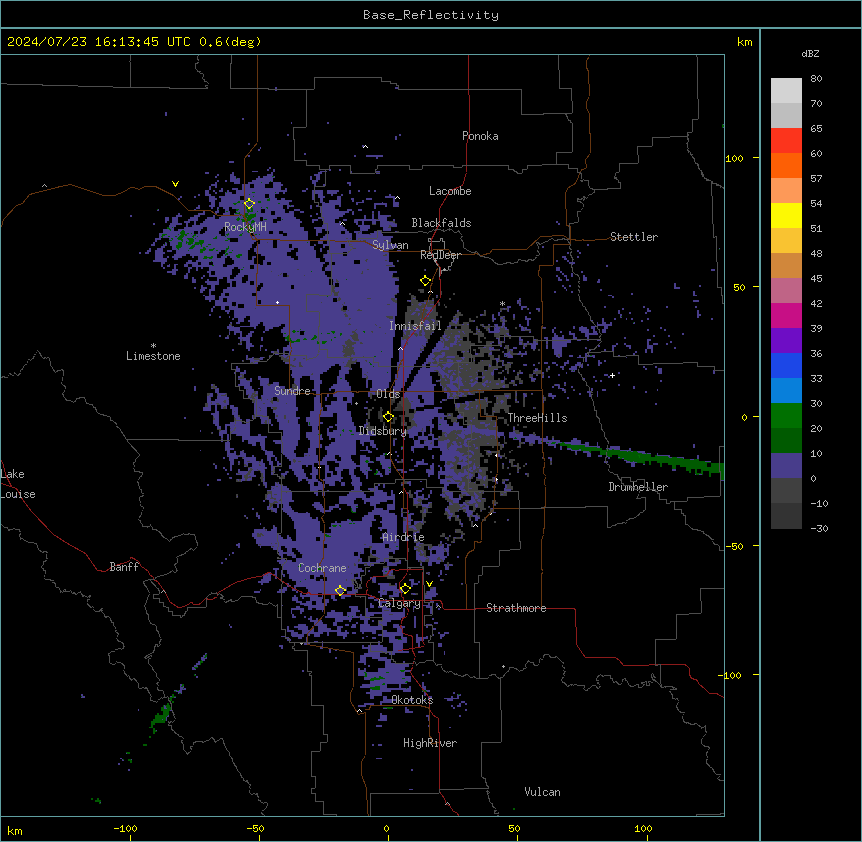862x842 pixels.
Task: Click the Limestone label
Action: 153,356
